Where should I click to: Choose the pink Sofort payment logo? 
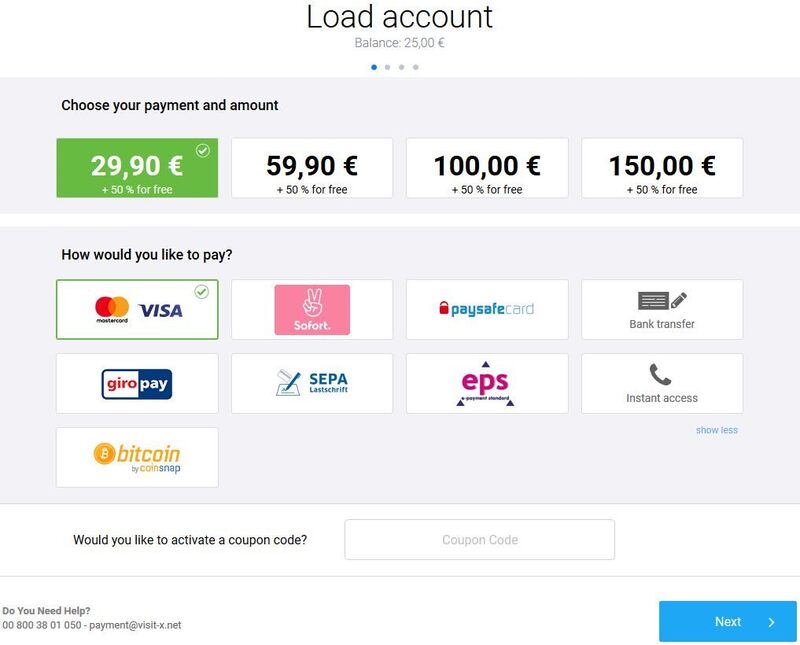312,310
